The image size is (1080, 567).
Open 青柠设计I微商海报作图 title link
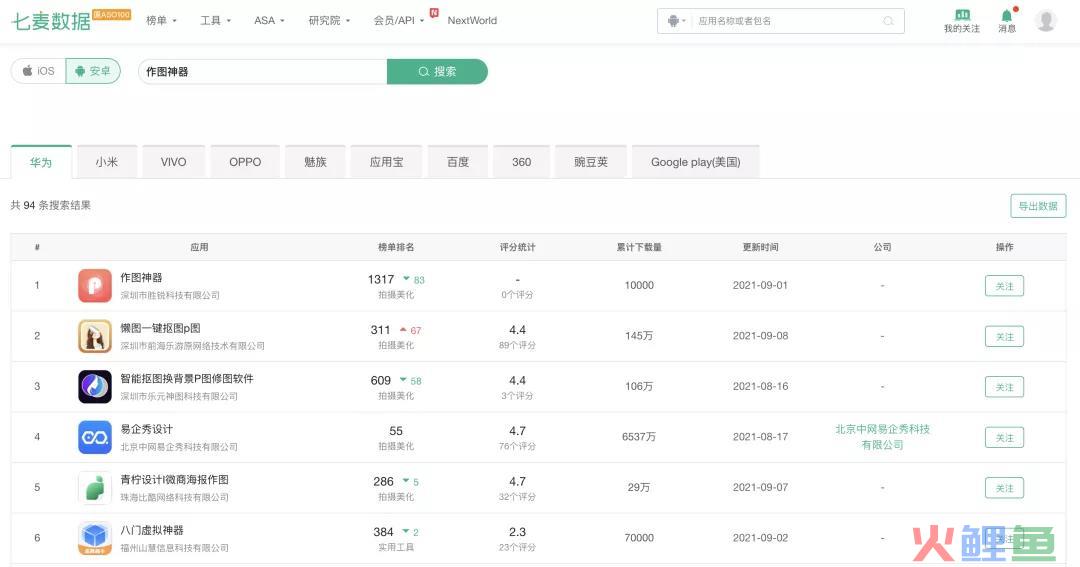pos(174,480)
